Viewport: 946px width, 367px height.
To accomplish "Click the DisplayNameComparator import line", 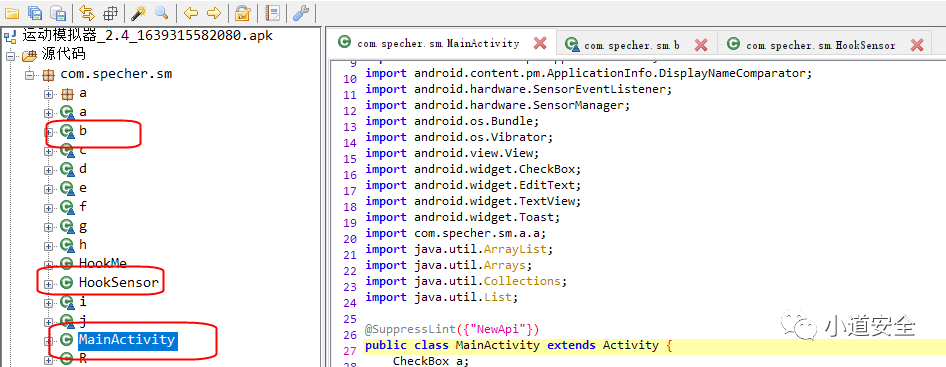I will (x=589, y=73).
